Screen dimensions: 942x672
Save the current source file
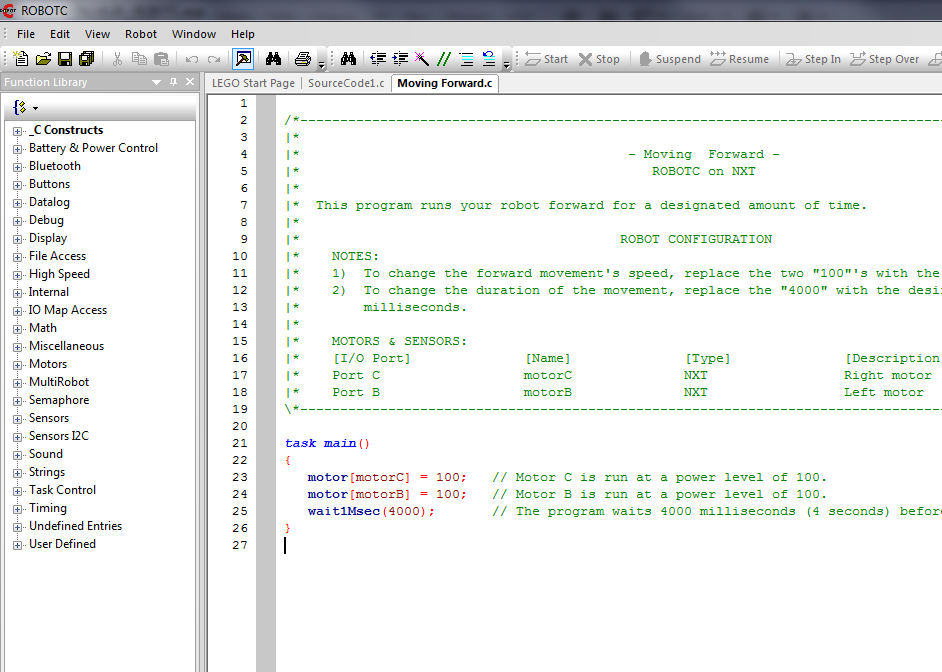(64, 59)
